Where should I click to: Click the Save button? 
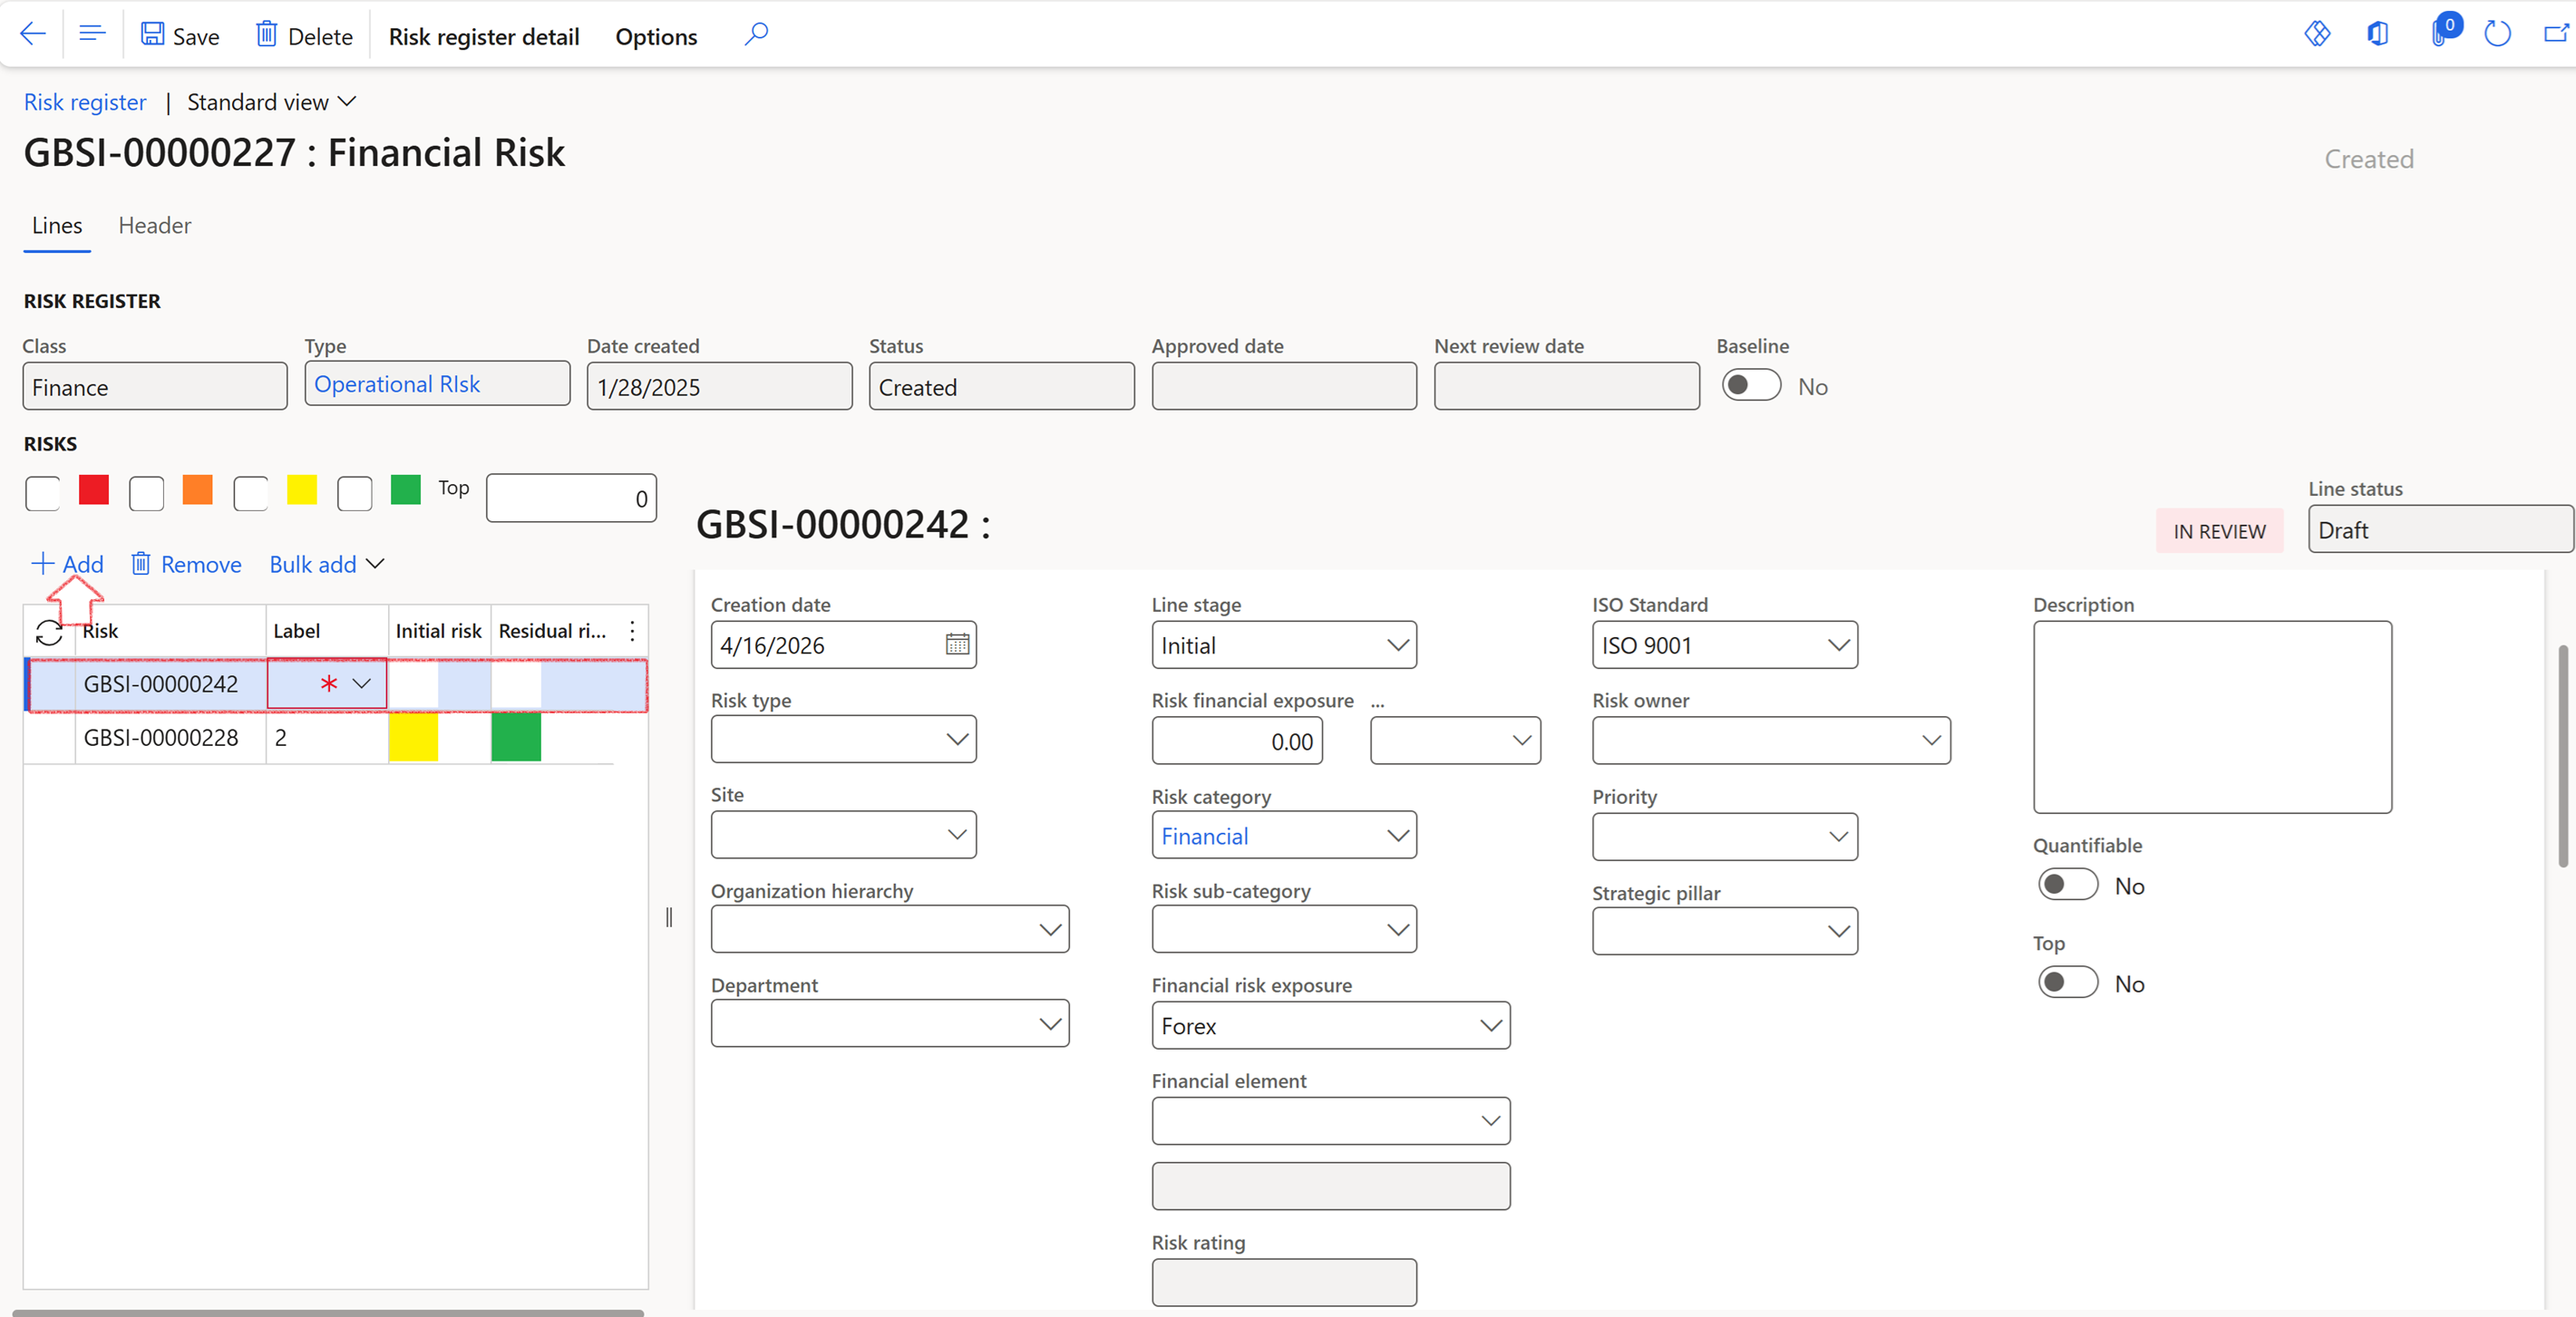point(180,36)
